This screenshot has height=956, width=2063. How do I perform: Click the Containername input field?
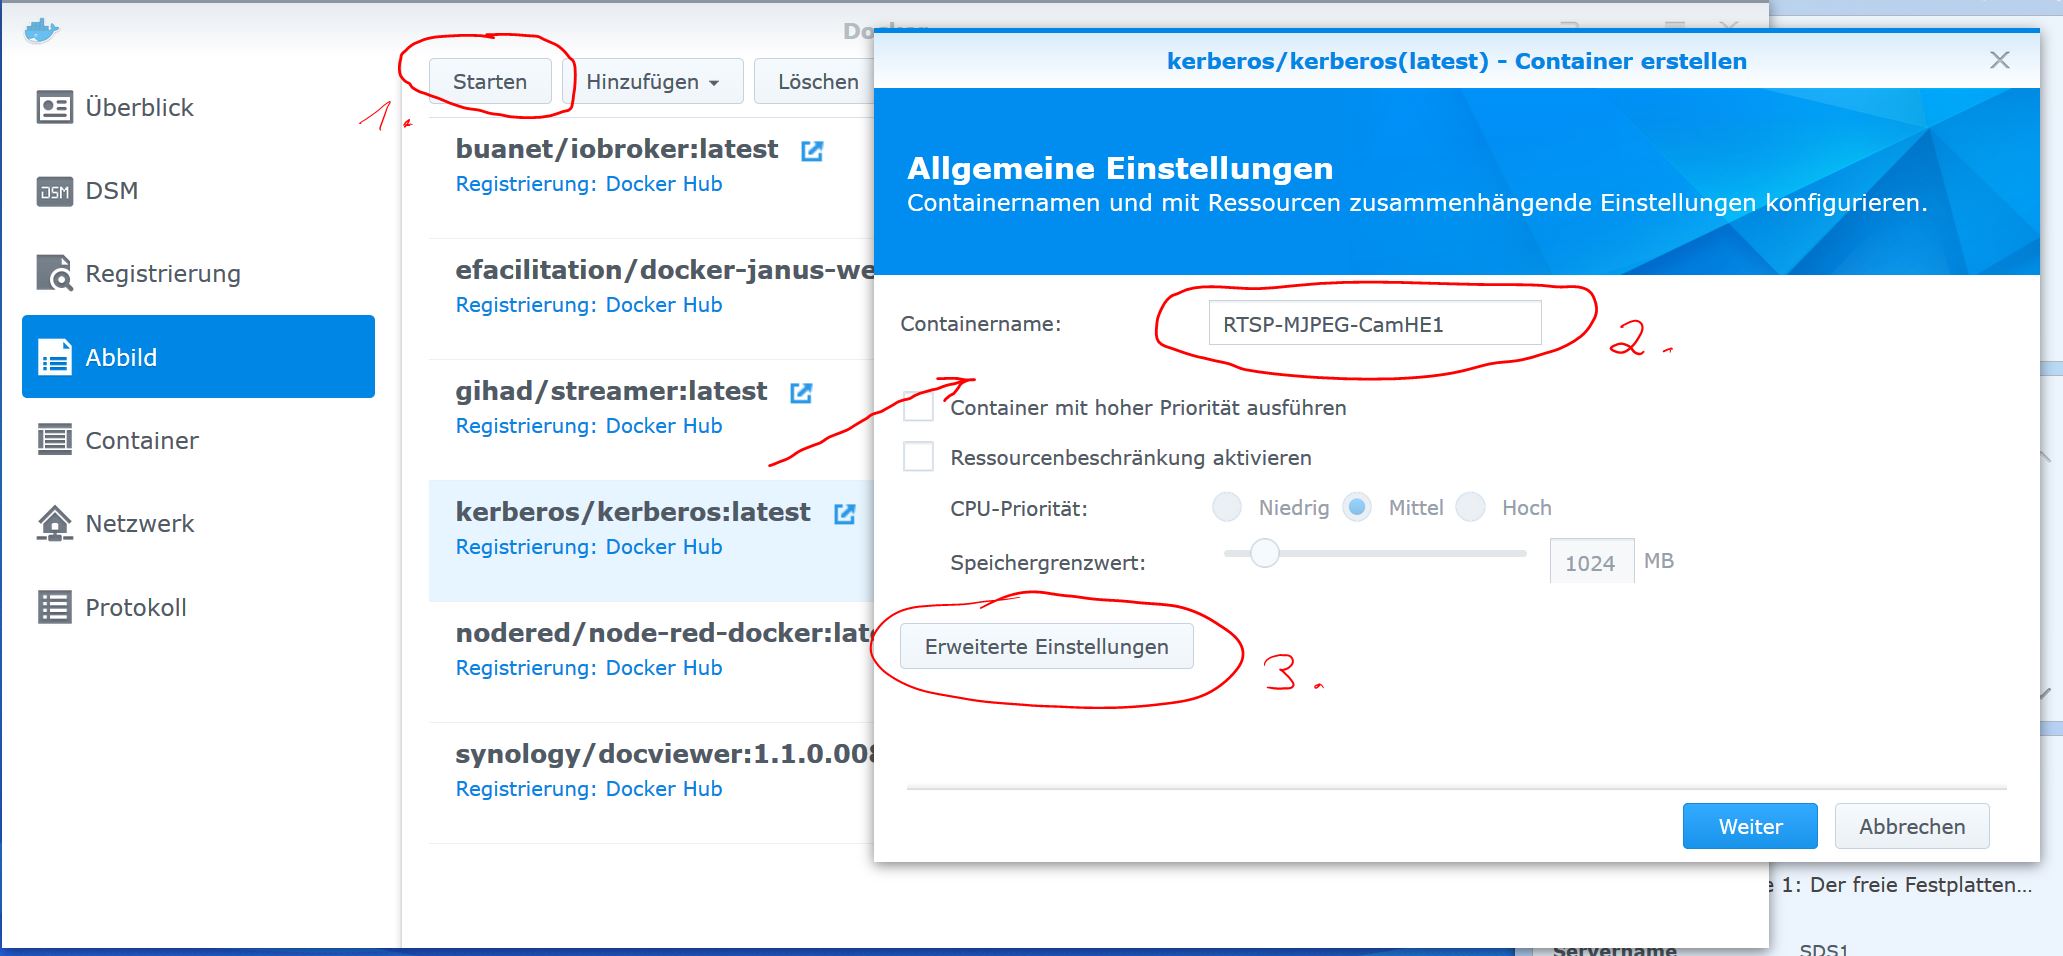tap(1375, 323)
